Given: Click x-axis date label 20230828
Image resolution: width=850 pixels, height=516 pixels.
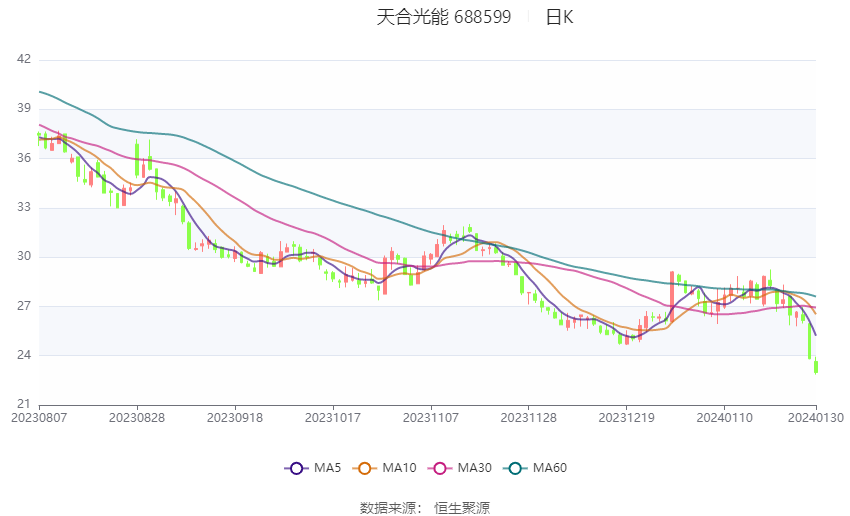Looking at the screenshot, I should coord(137,418).
